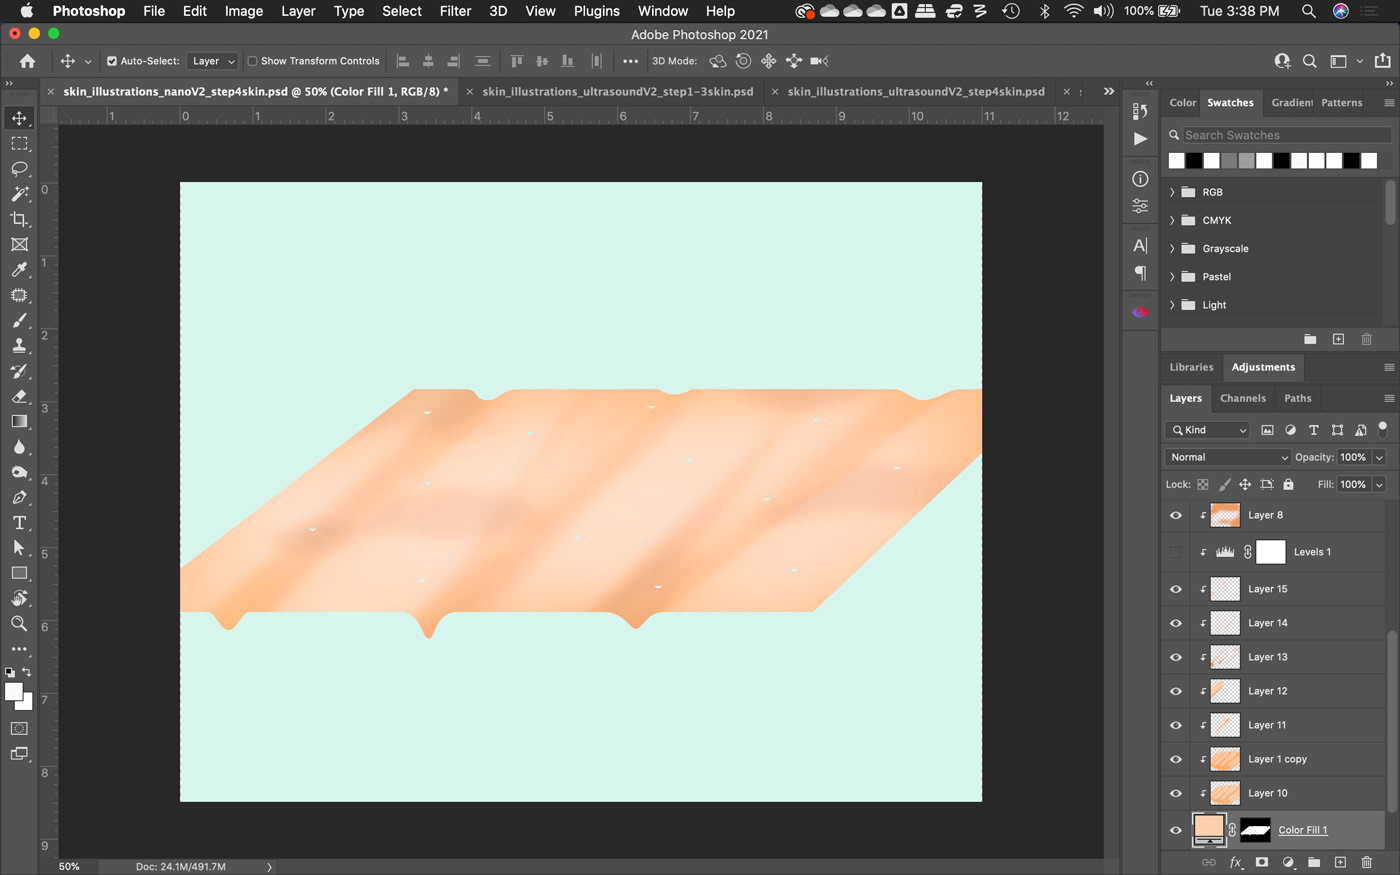Image resolution: width=1400 pixels, height=875 pixels.
Task: Toggle lock all on layer
Action: tap(1288, 484)
